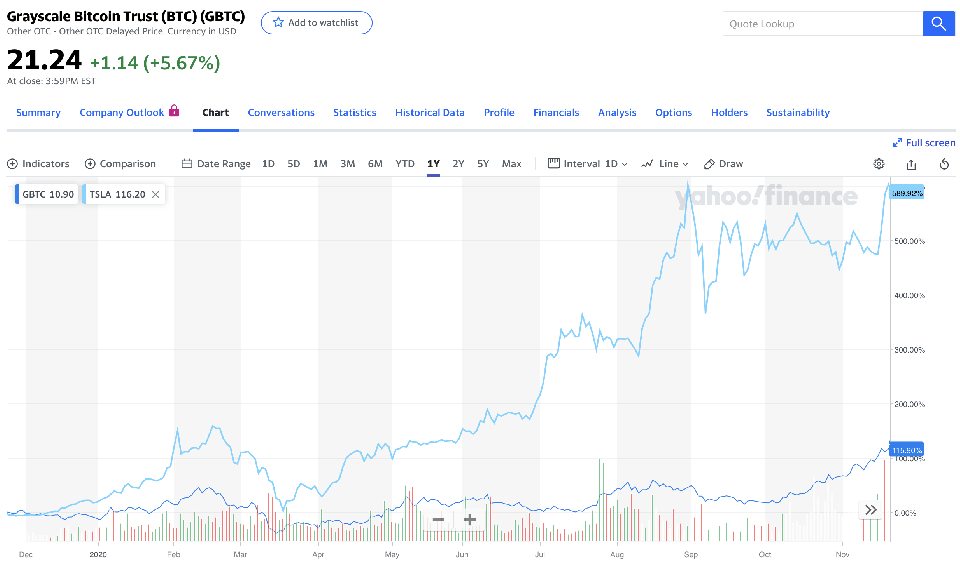Viewport: 960px width, 574px height.
Task: Select the 5D time range
Action: coord(293,164)
